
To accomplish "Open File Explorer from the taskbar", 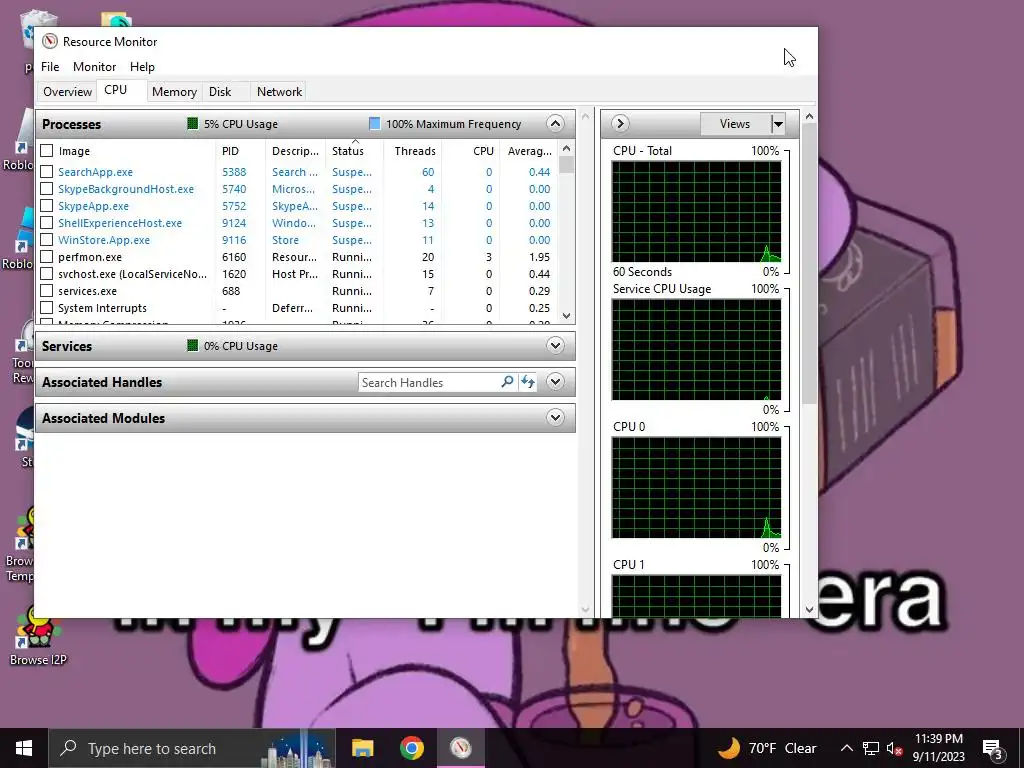I will pos(362,748).
